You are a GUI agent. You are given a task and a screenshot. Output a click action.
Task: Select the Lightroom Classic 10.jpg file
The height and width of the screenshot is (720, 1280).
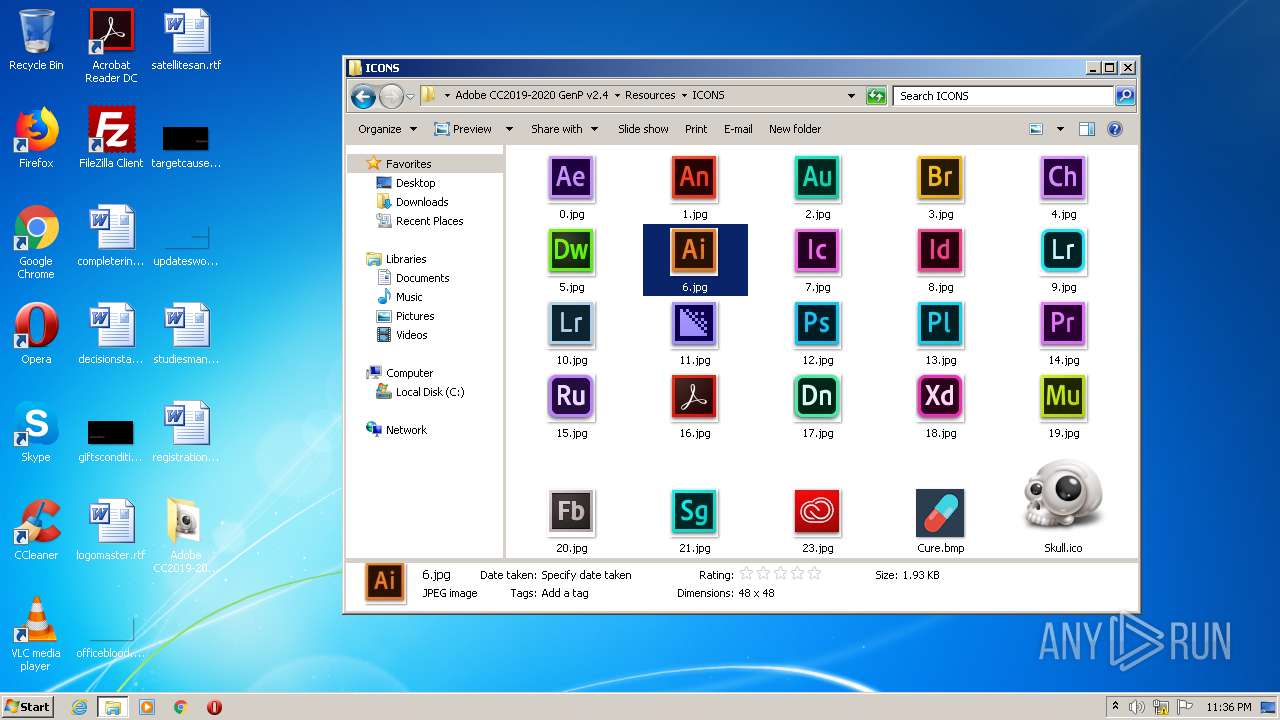(571, 323)
